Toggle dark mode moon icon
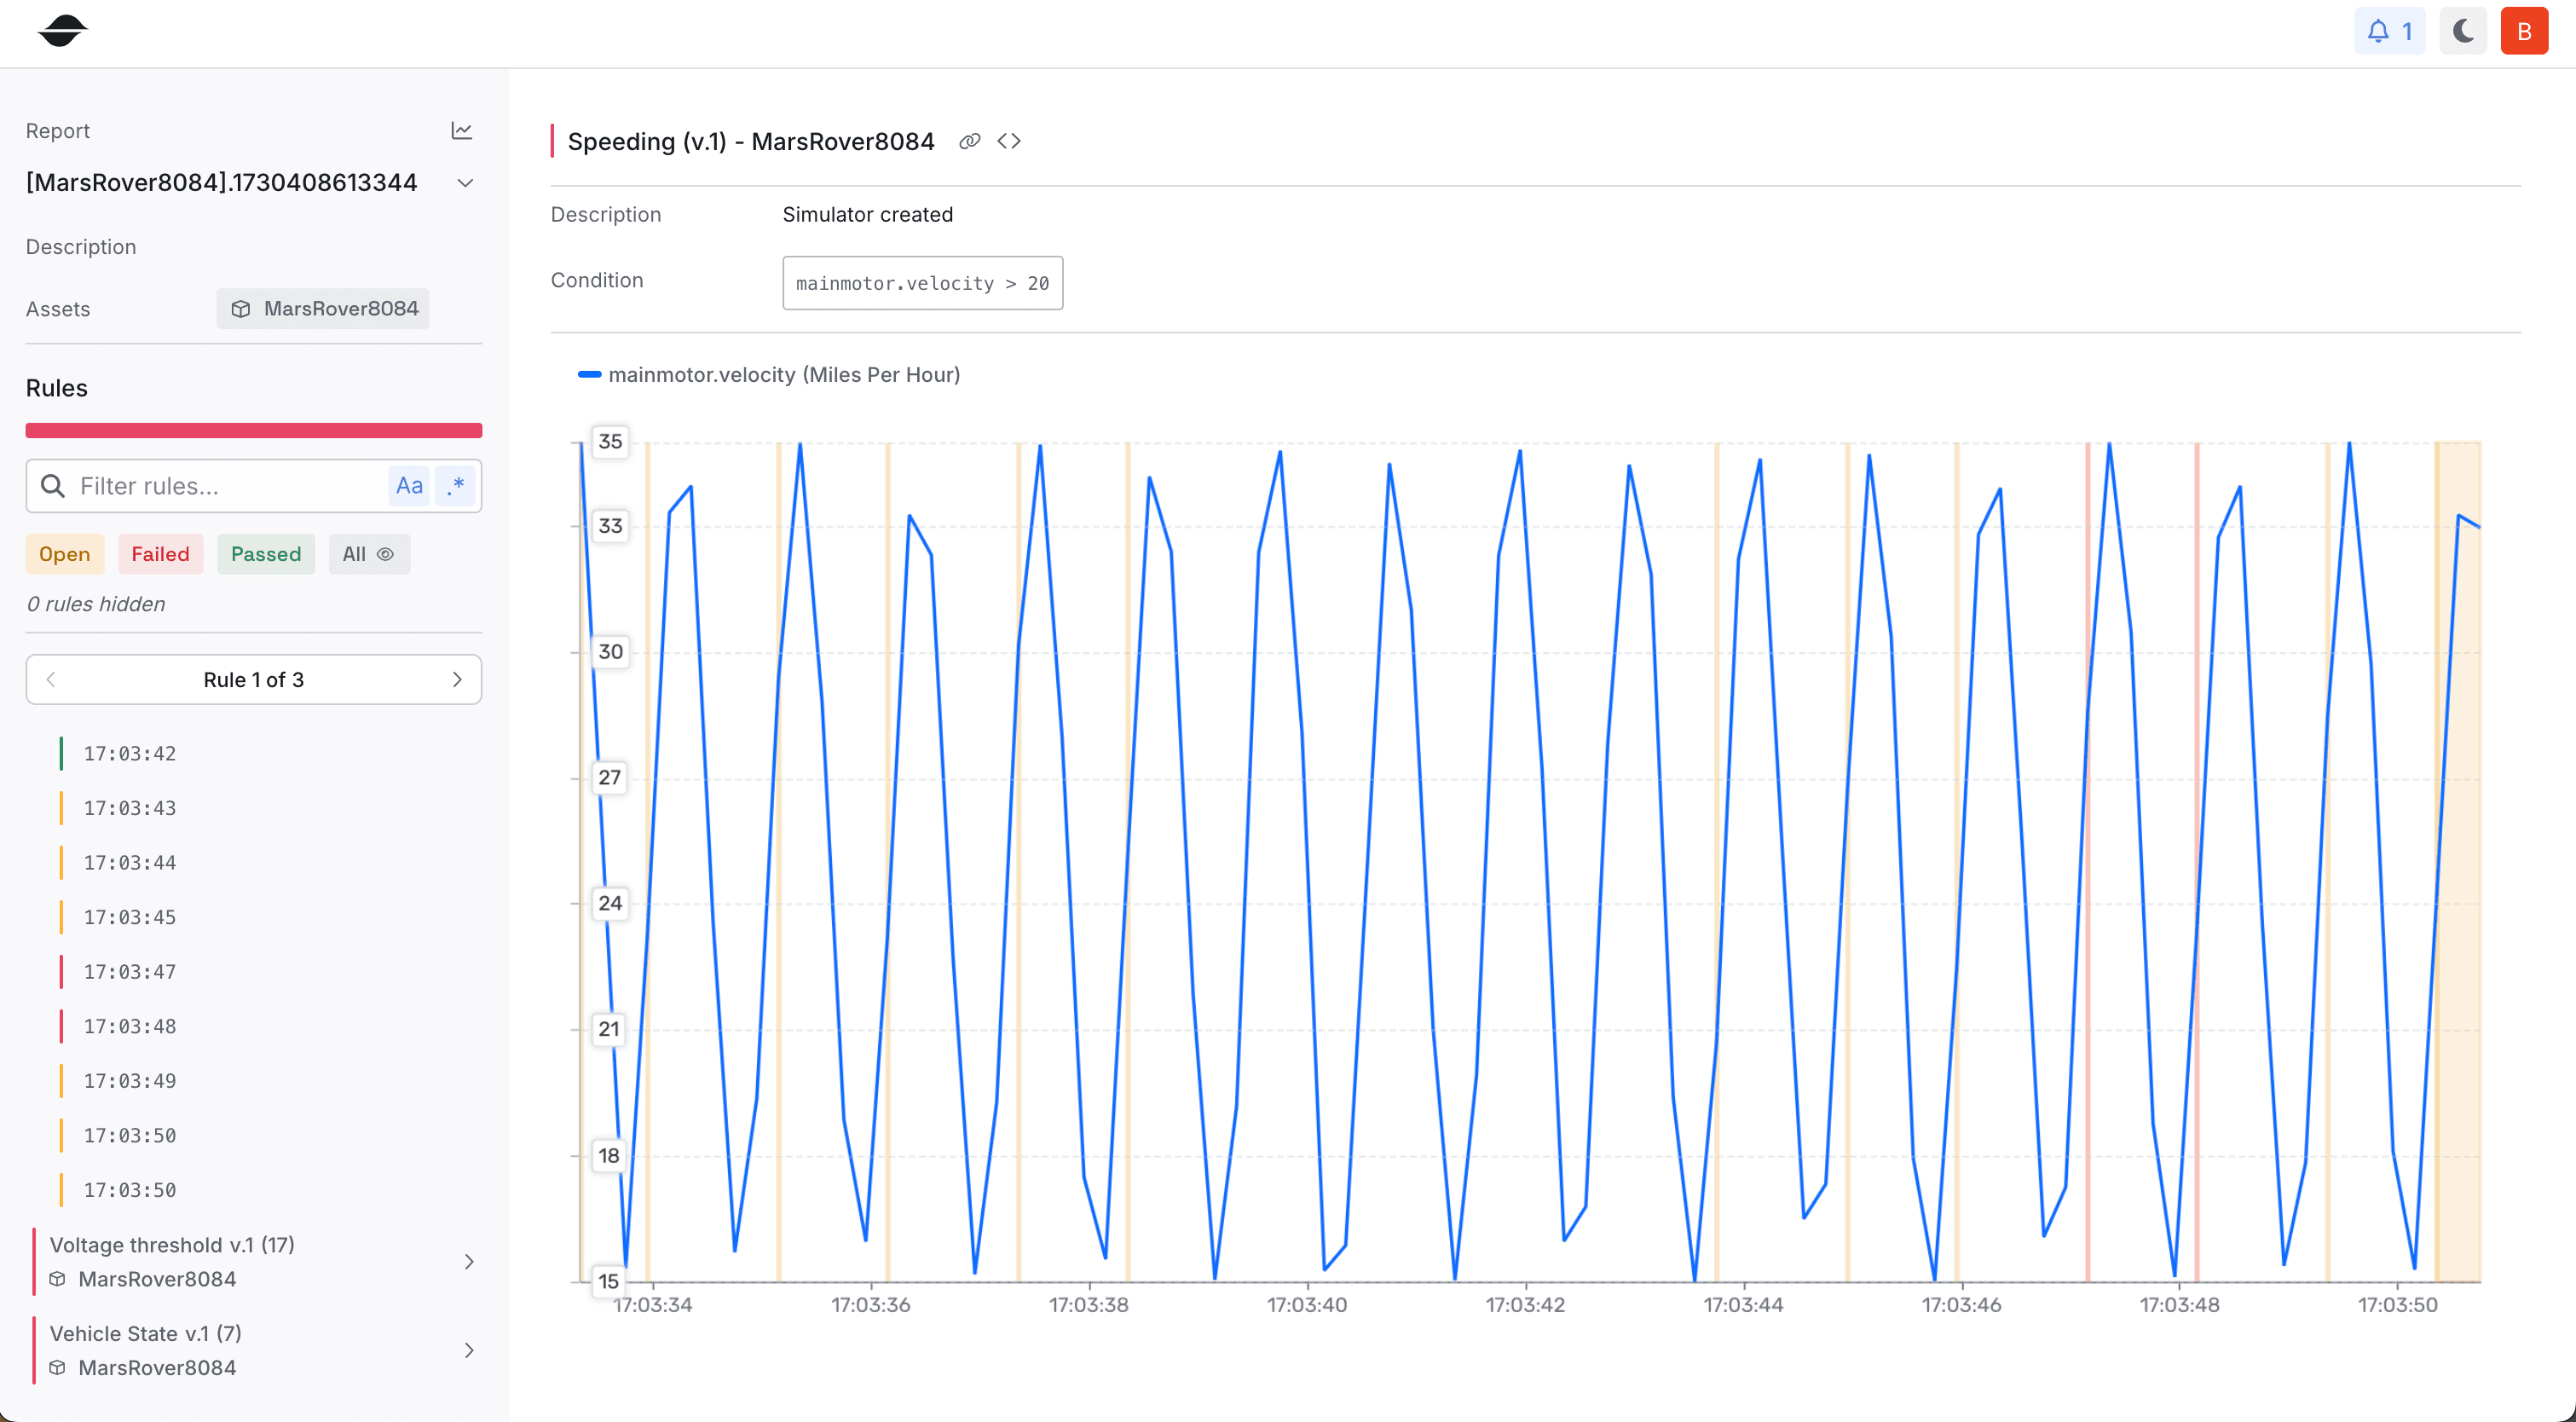 (x=2463, y=33)
